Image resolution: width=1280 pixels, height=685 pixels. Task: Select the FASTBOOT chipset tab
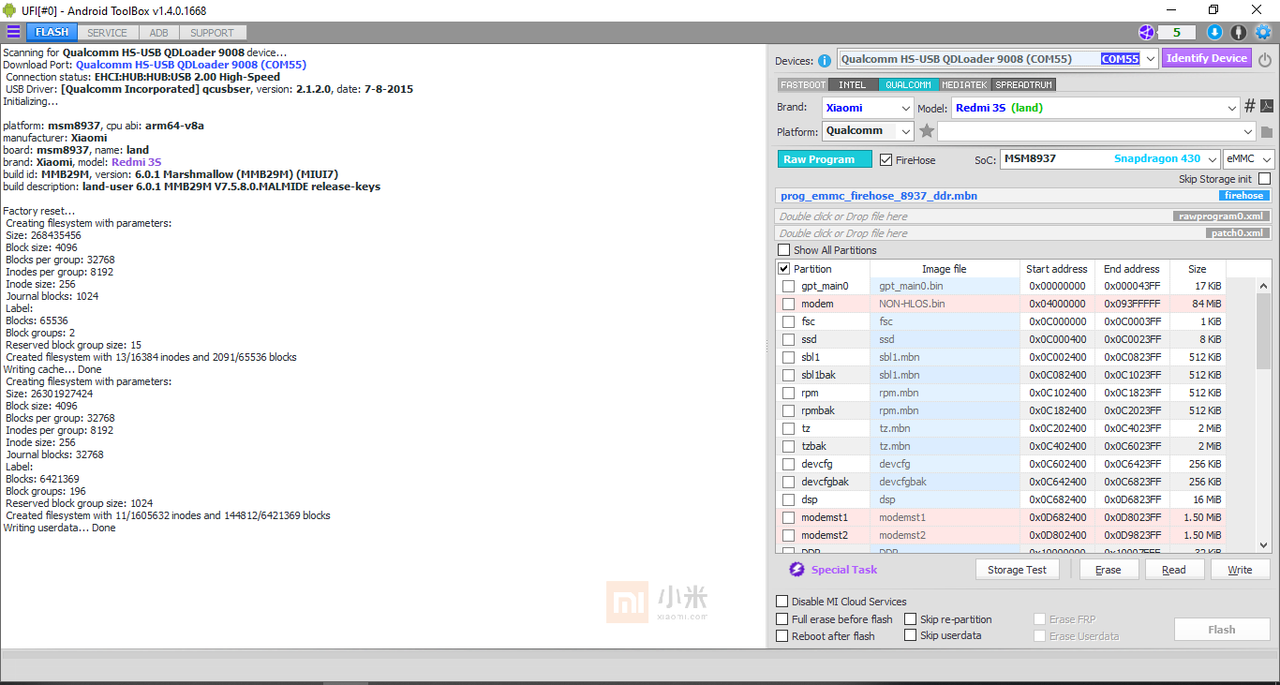click(x=803, y=85)
